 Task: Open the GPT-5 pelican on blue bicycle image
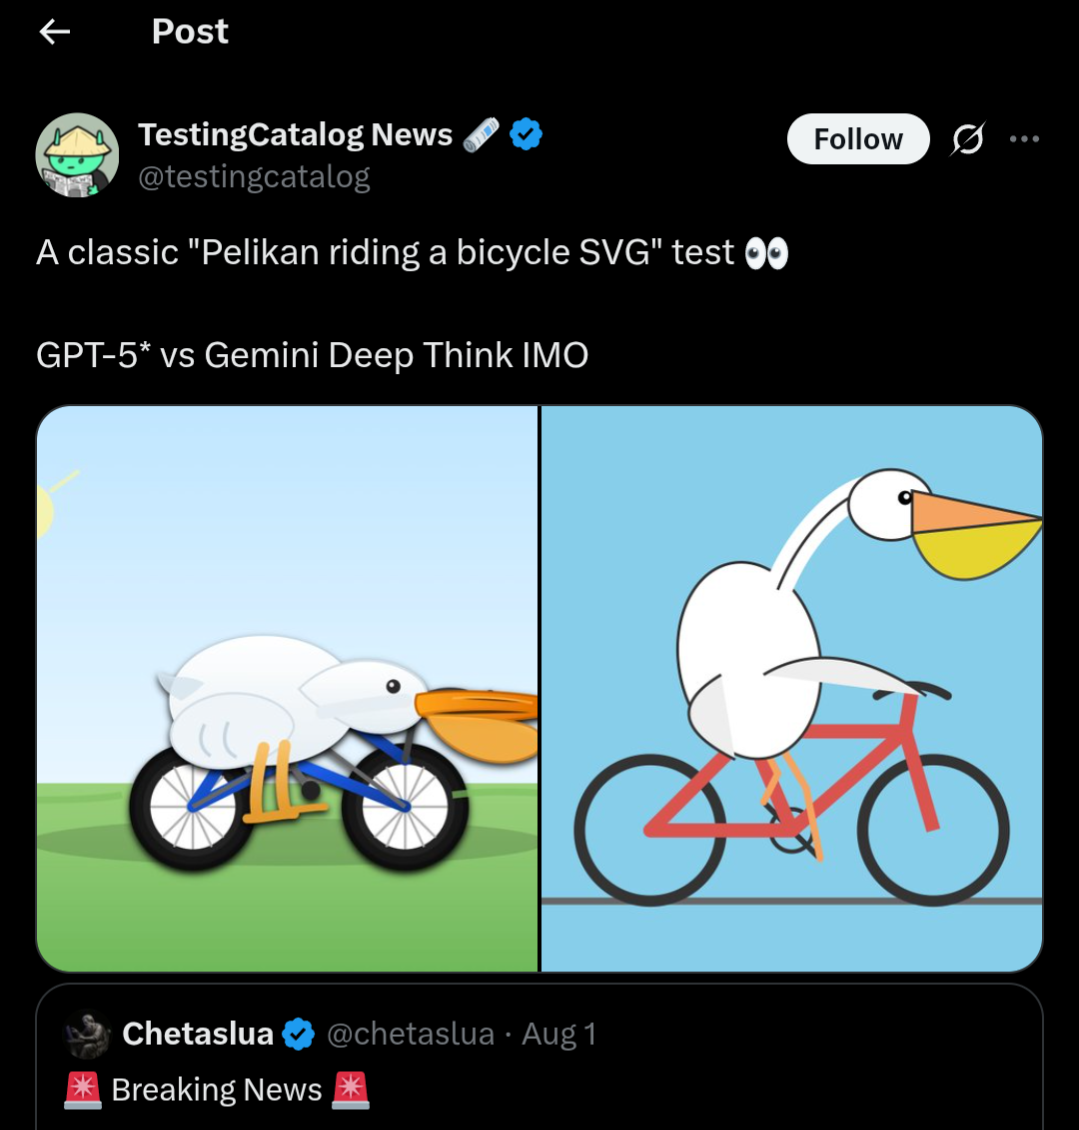point(288,688)
